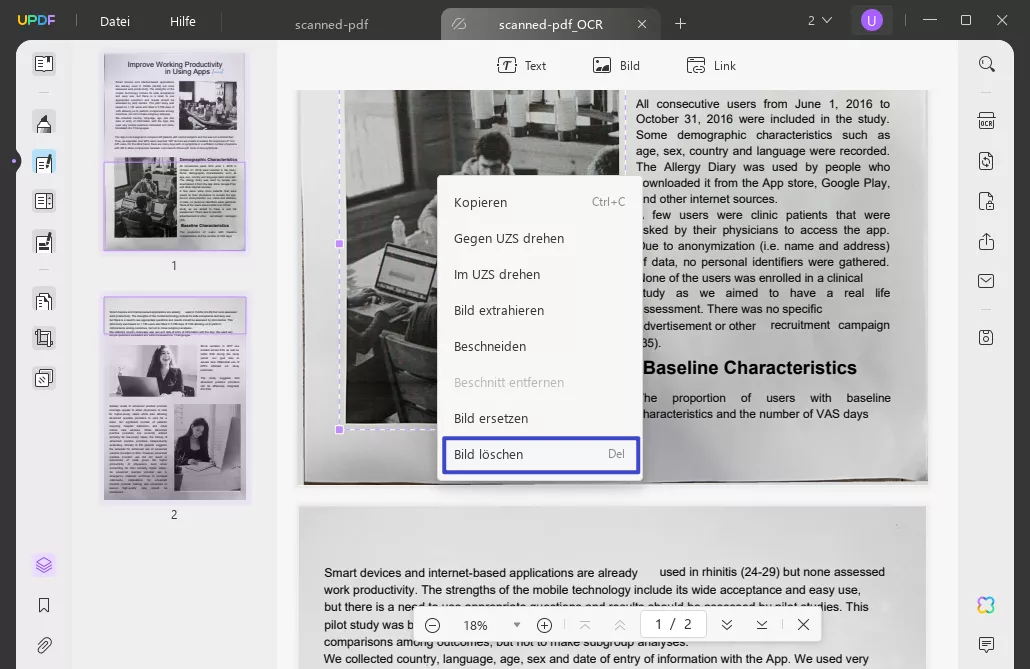Open the Protect PDF tool
The width and height of the screenshot is (1030, 669).
pyautogui.click(x=986, y=200)
